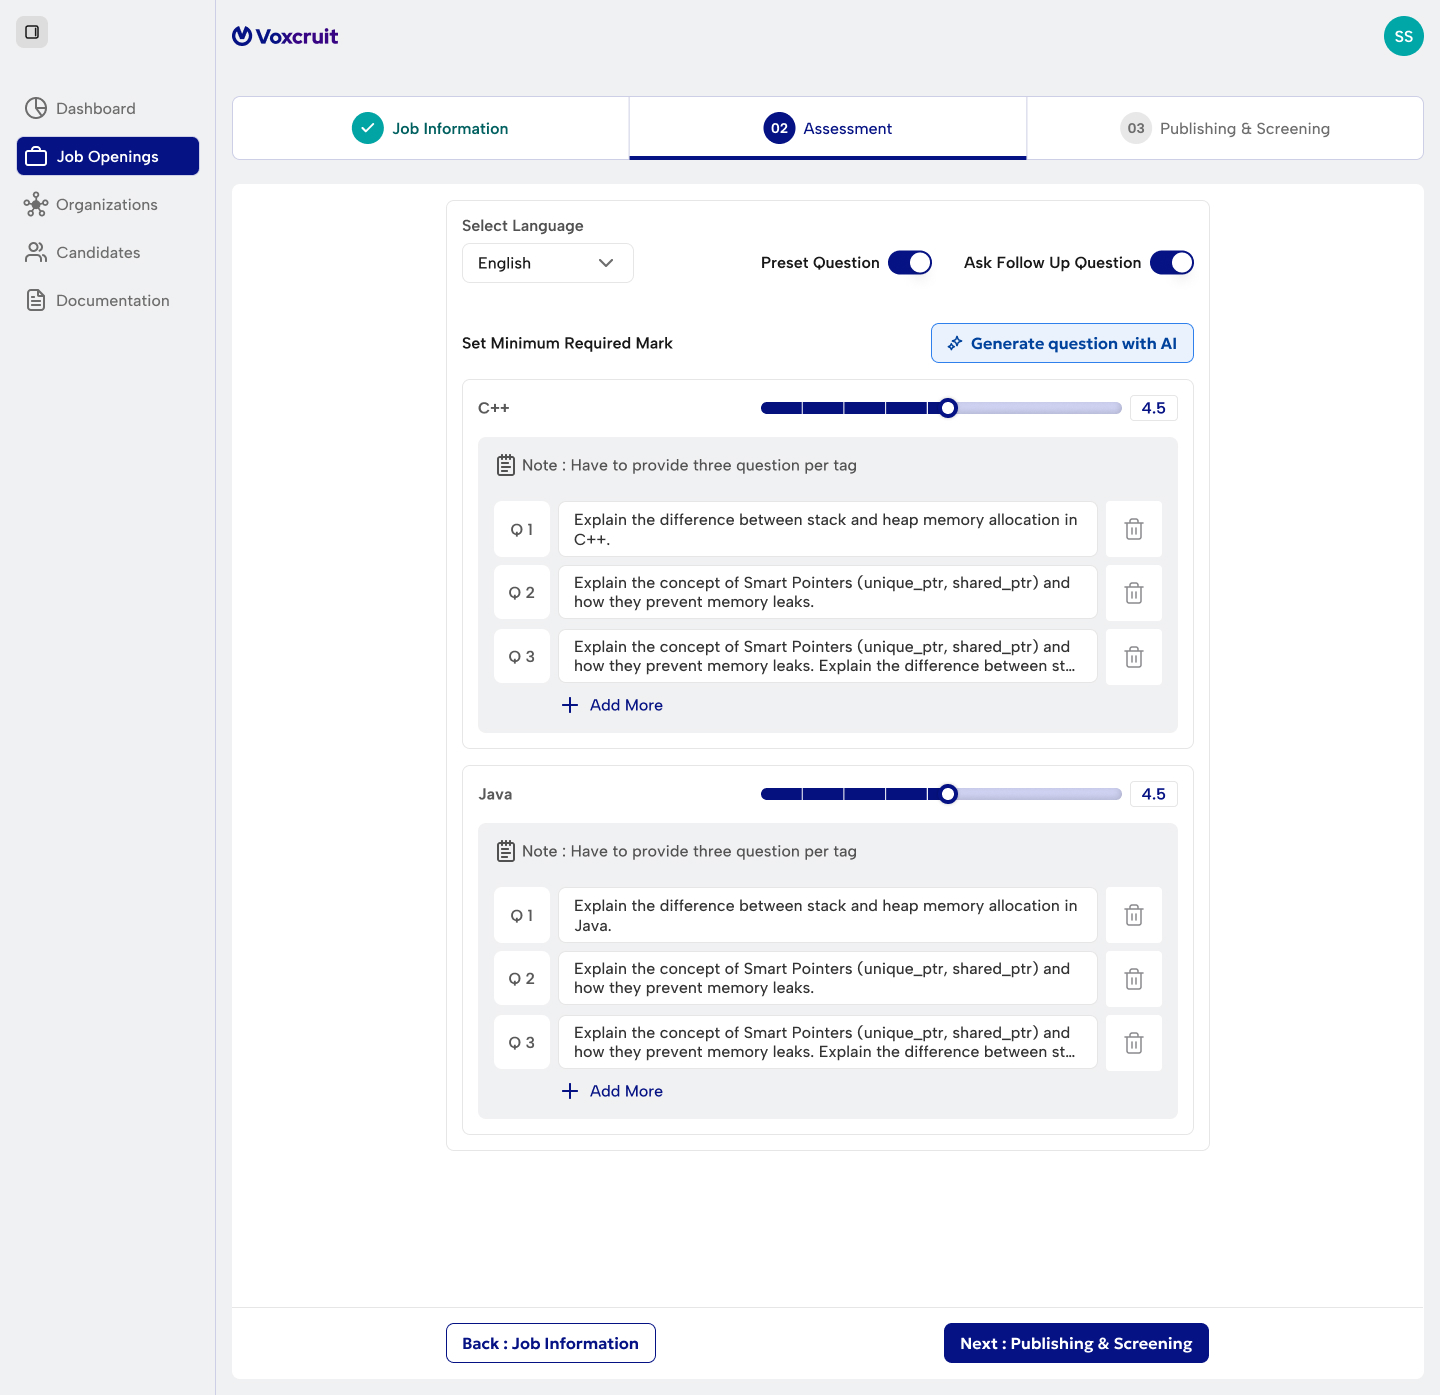Delete C++ question Q 2 with trash icon

1134,593
